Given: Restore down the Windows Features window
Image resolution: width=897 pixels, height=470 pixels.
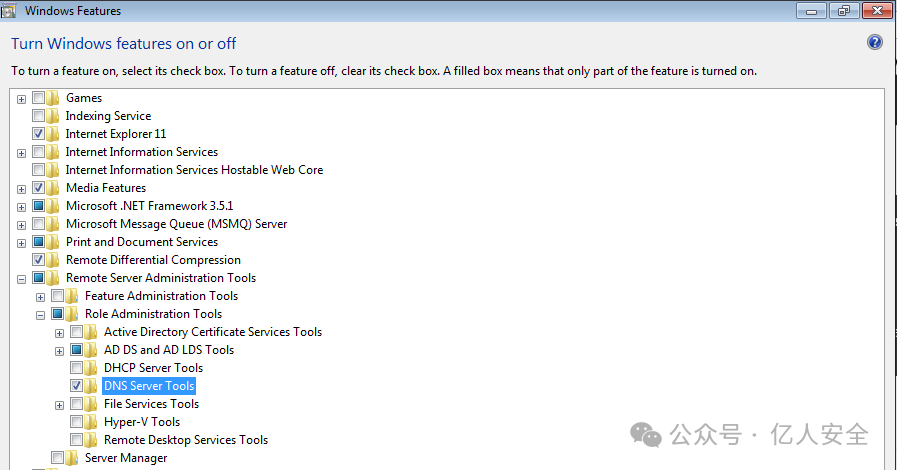Looking at the screenshot, I should coord(844,11).
